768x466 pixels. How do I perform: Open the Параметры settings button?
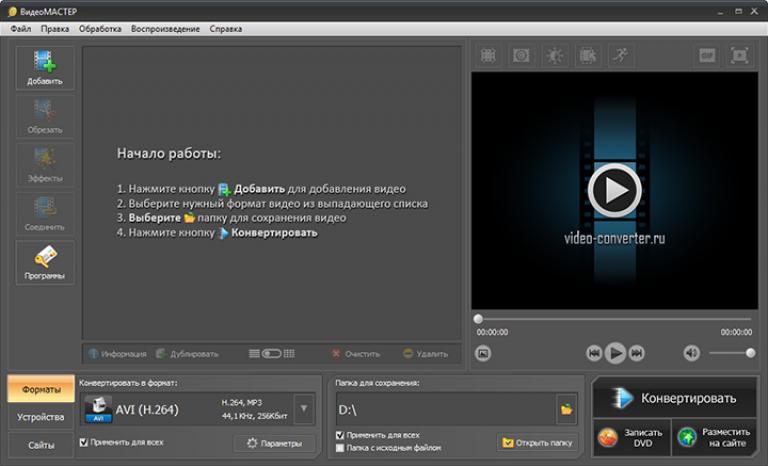click(x=275, y=443)
